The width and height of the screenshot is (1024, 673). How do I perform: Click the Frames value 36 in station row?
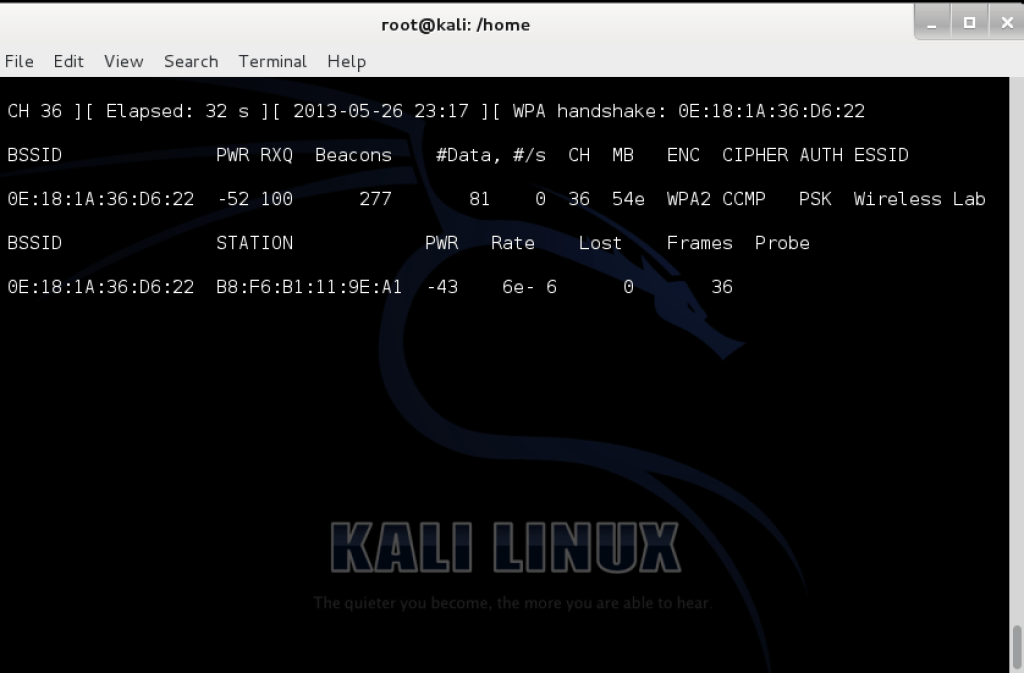coord(722,287)
